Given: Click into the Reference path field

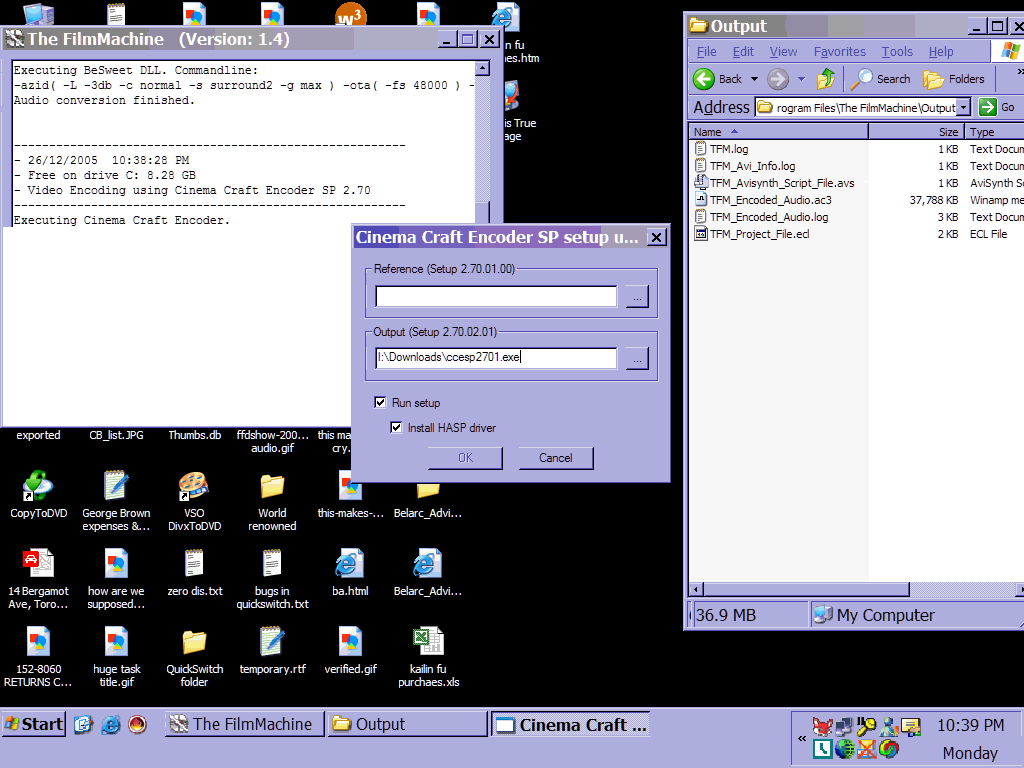Looking at the screenshot, I should point(496,296).
